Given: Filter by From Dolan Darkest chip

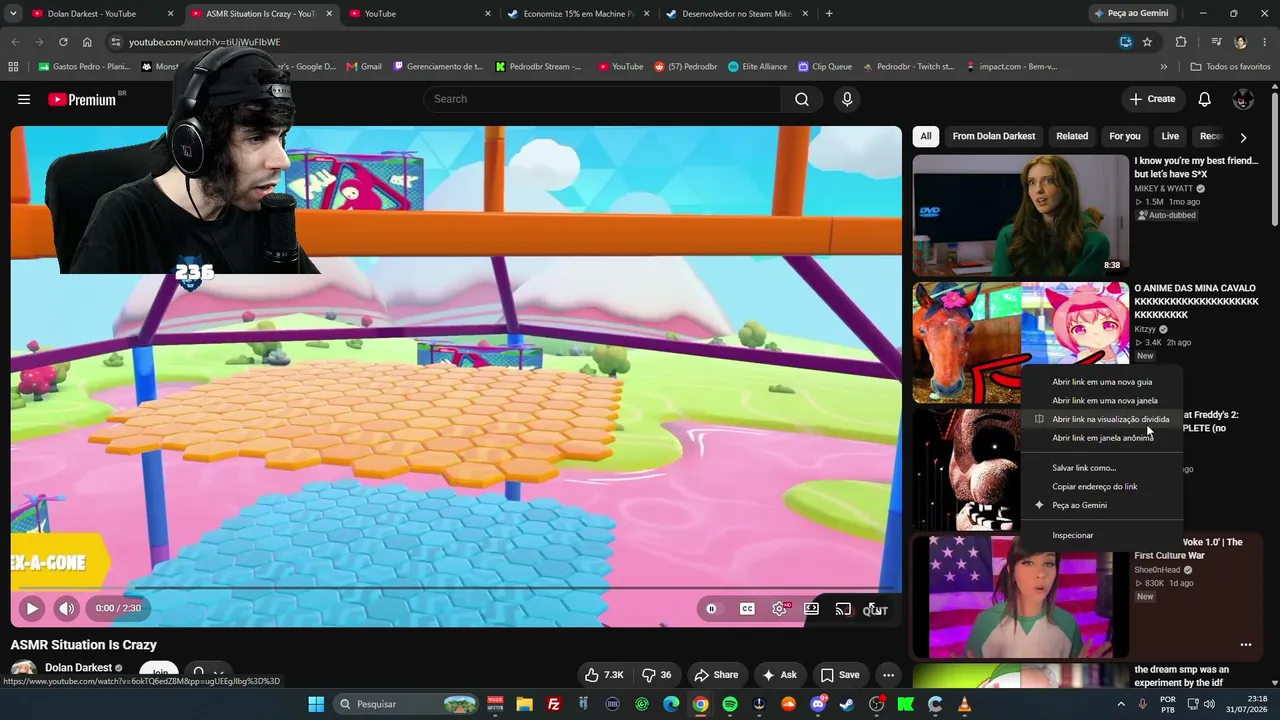Looking at the screenshot, I should pyautogui.click(x=994, y=136).
